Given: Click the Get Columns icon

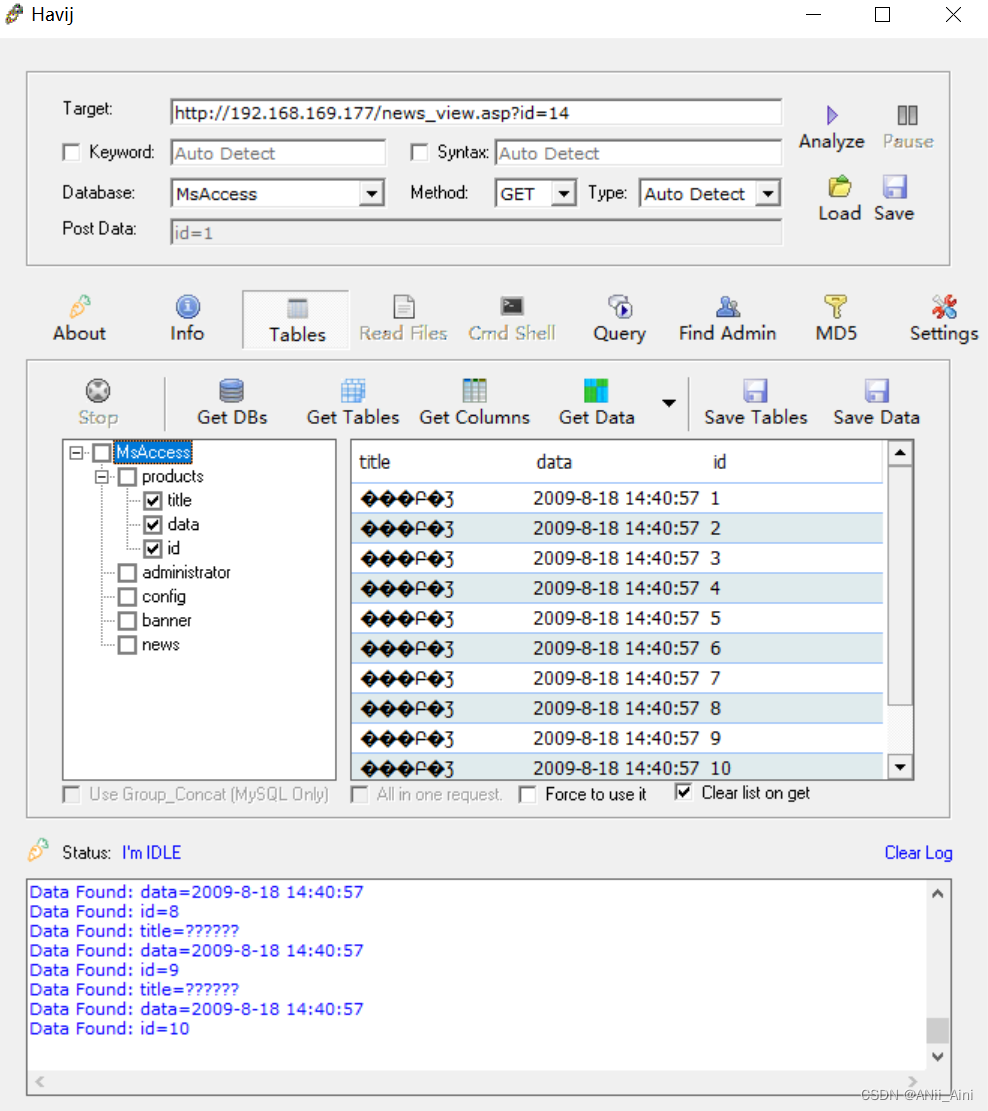Looking at the screenshot, I should (x=474, y=390).
